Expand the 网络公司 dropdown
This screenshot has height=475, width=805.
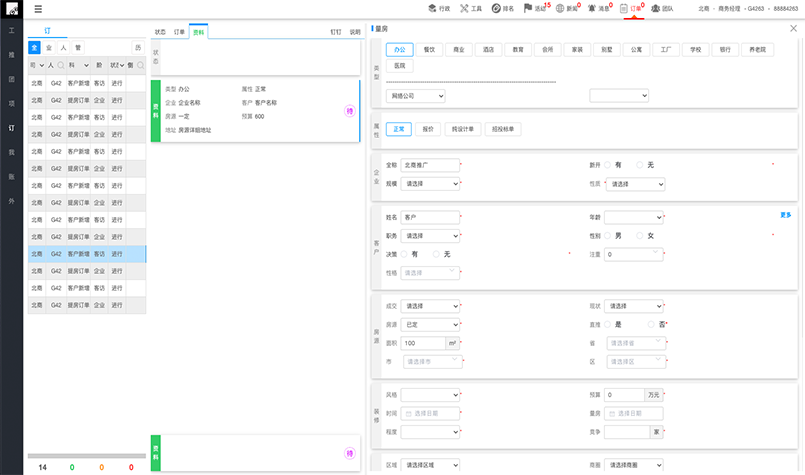[x=415, y=96]
